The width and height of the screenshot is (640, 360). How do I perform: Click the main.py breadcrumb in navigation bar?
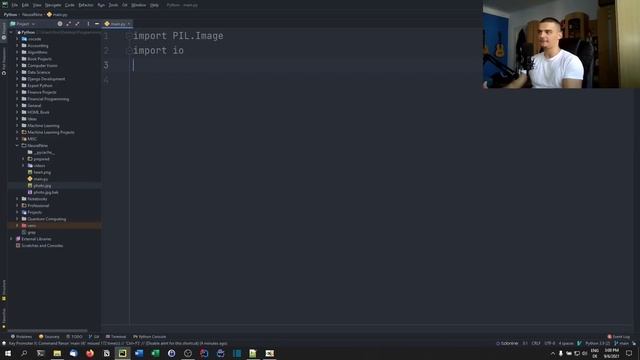coord(57,15)
